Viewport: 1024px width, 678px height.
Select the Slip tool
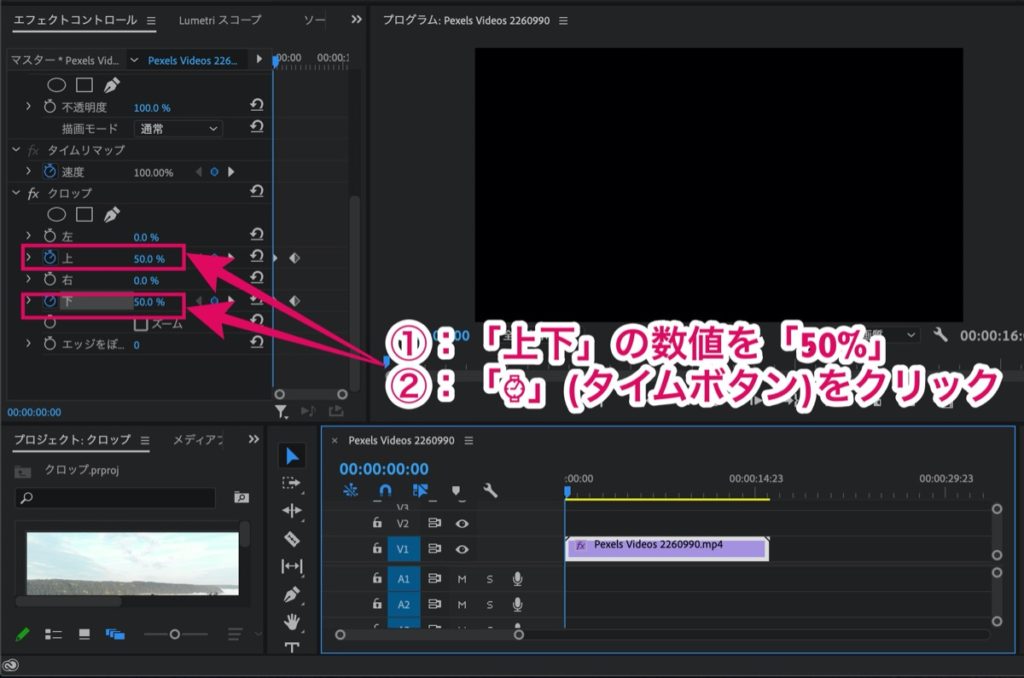[292, 566]
